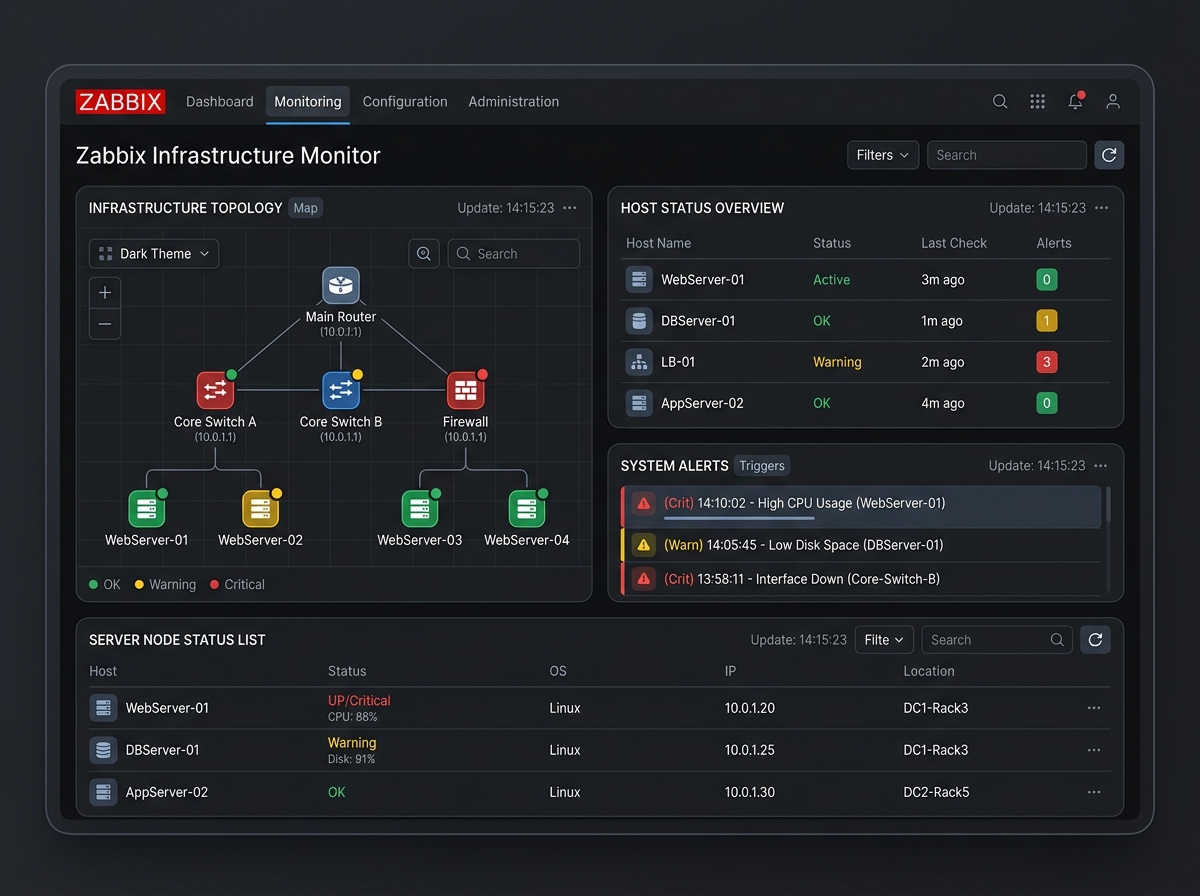The height and width of the screenshot is (896, 1200).
Task: Open the Administration menu
Action: pos(514,101)
